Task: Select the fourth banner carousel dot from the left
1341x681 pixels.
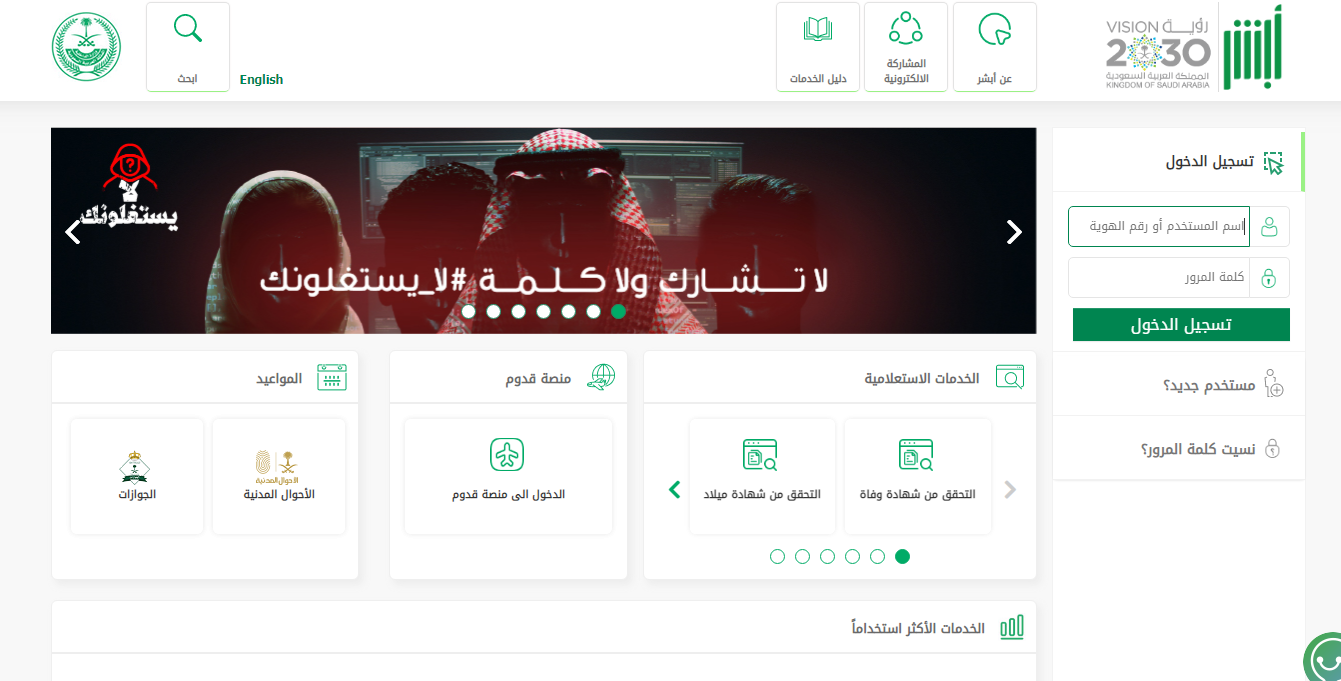Action: [544, 311]
